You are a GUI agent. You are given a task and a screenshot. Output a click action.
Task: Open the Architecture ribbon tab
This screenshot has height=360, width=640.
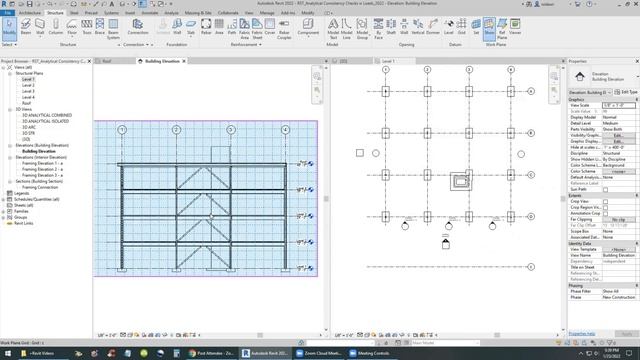30,13
